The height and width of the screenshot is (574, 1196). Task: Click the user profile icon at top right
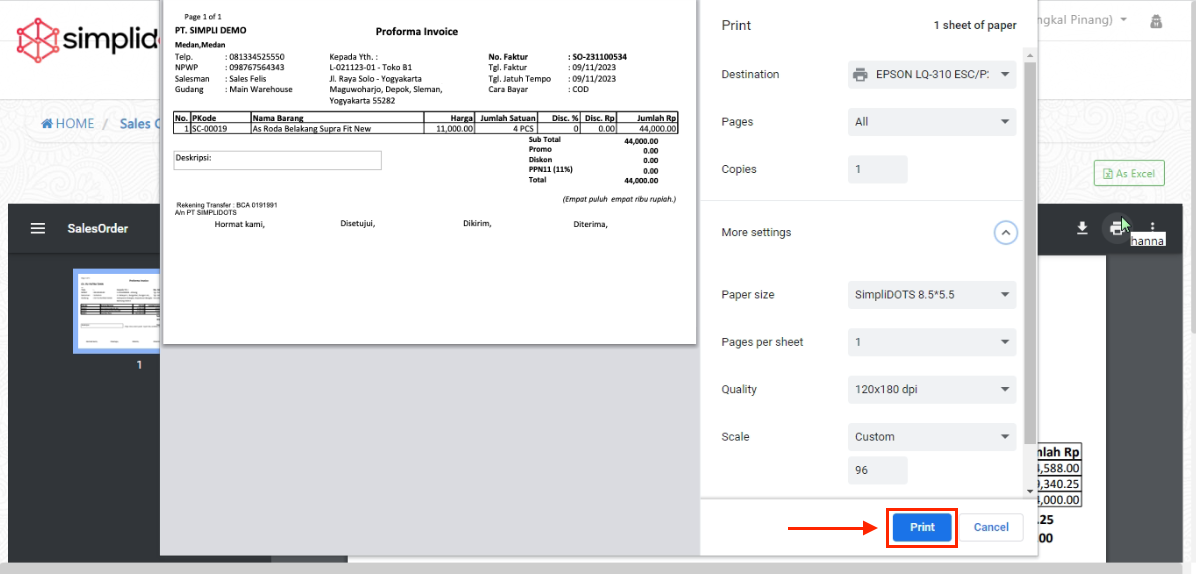(x=1156, y=21)
